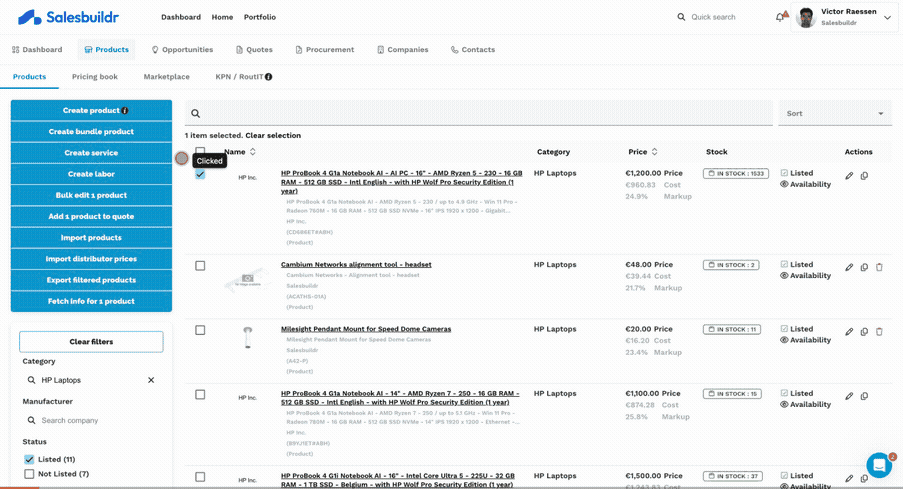Click the KPN / RoutIT info icon
This screenshot has height=489, width=903.
click(x=268, y=77)
